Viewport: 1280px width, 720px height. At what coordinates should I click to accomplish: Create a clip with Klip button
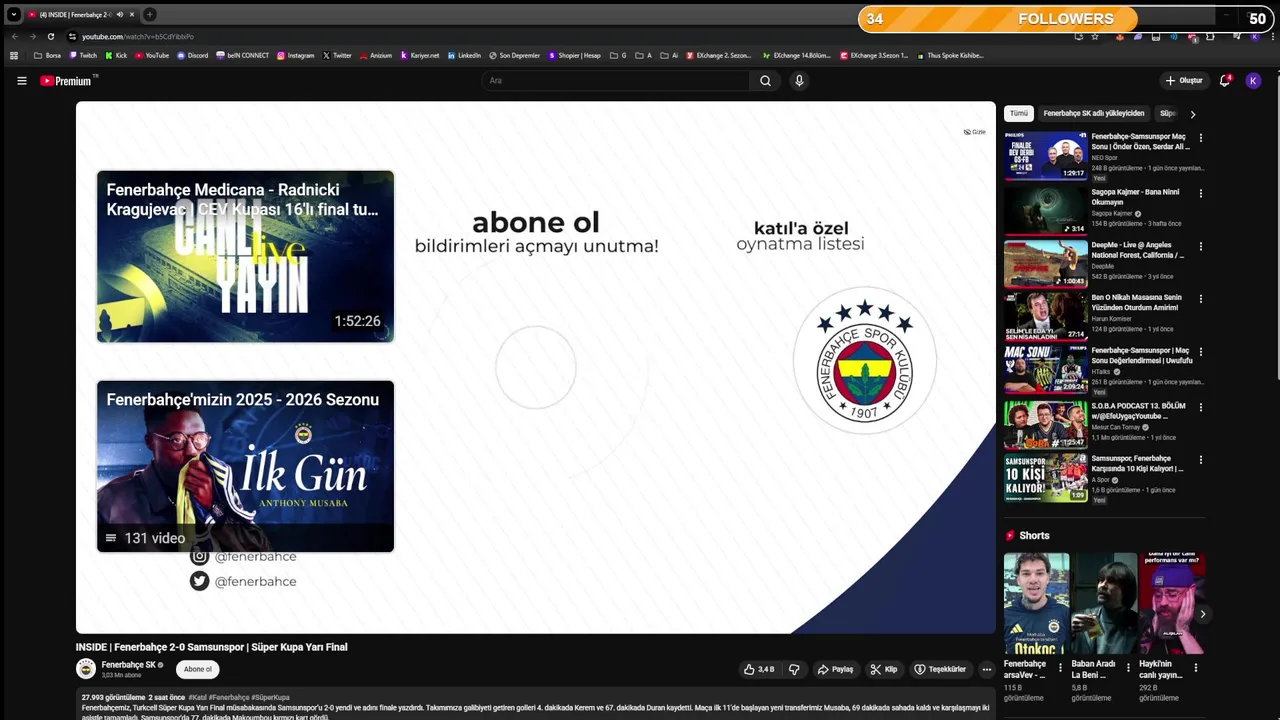click(x=884, y=669)
